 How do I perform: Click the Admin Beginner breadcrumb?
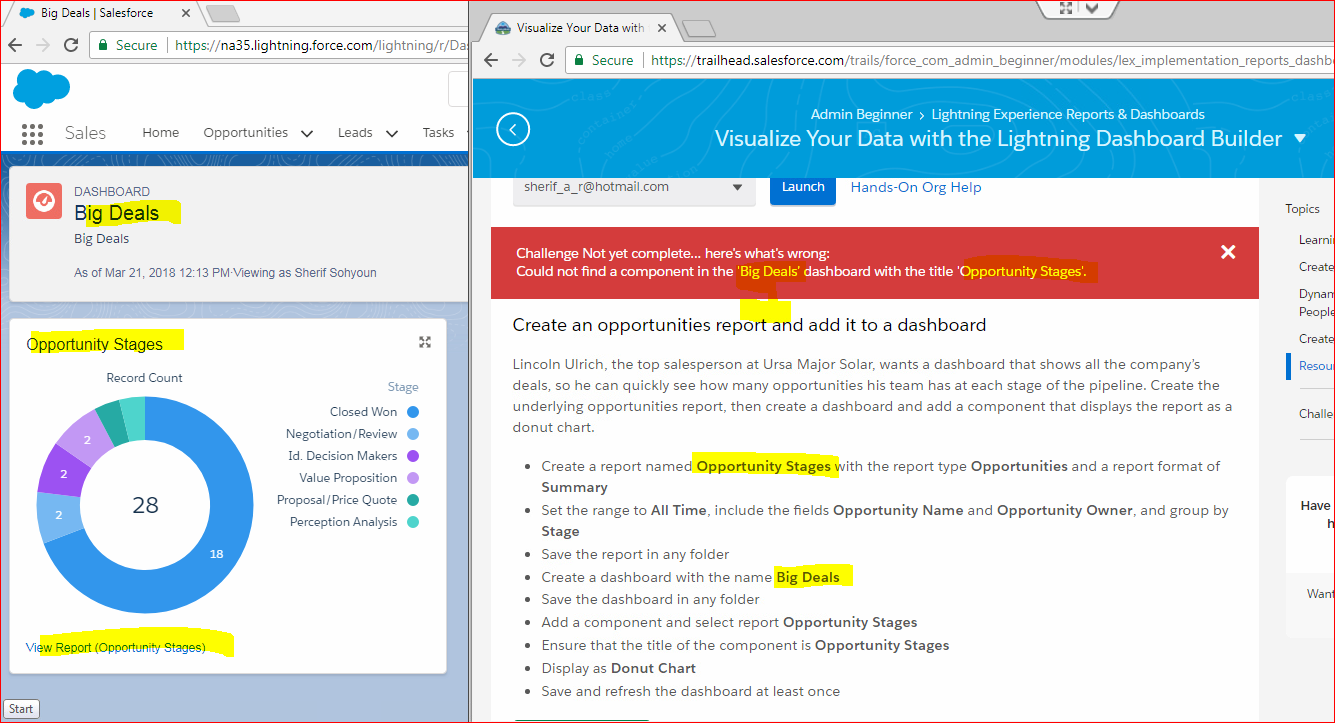[x=861, y=115]
